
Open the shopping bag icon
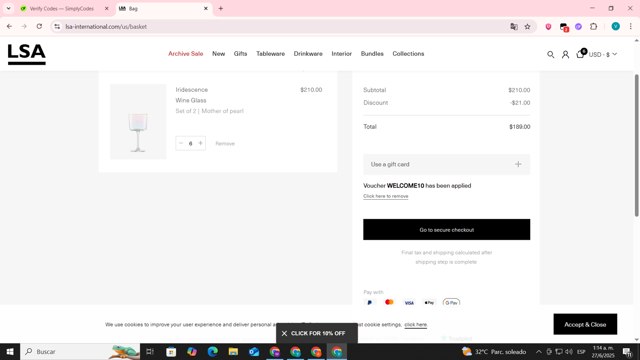coord(581,53)
